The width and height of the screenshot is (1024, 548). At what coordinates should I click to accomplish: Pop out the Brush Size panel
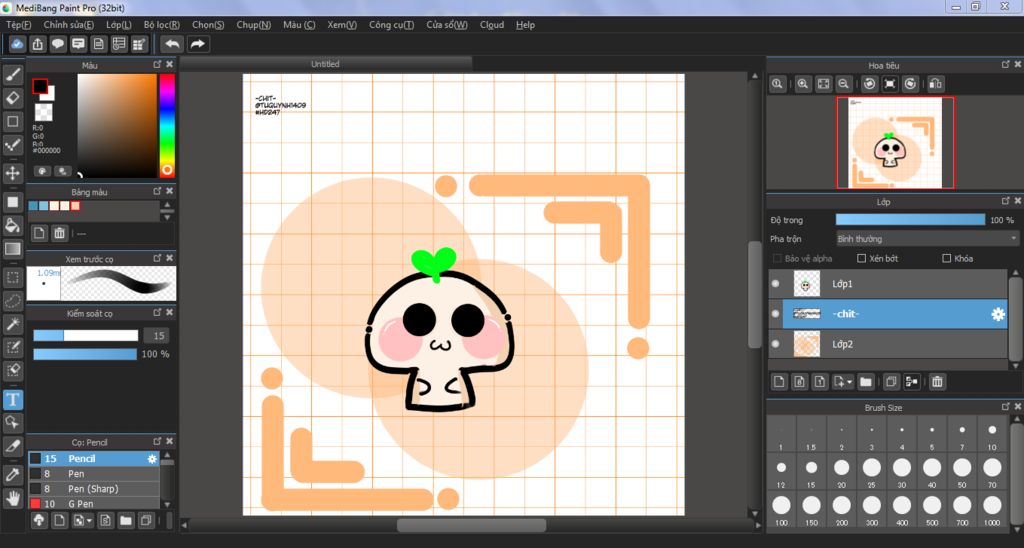point(1006,407)
